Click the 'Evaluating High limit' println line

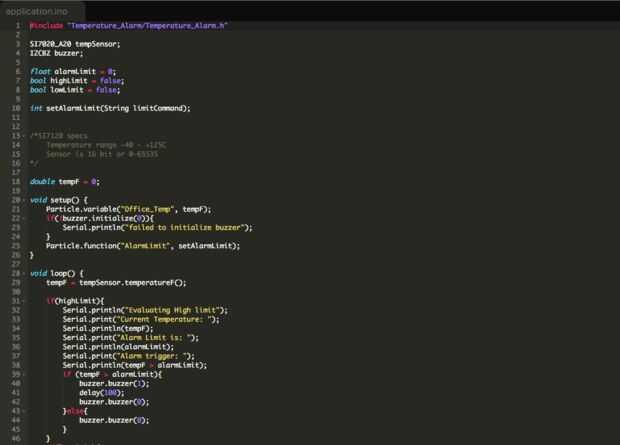(x=145, y=310)
